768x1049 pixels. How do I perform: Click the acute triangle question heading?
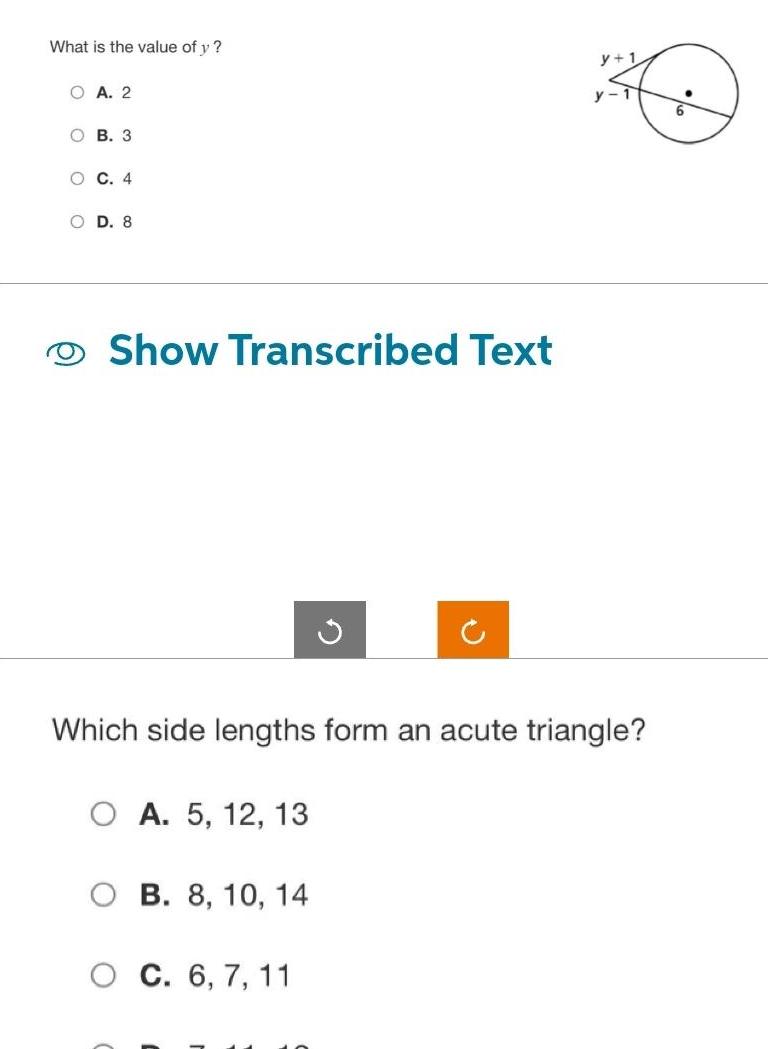tap(349, 730)
